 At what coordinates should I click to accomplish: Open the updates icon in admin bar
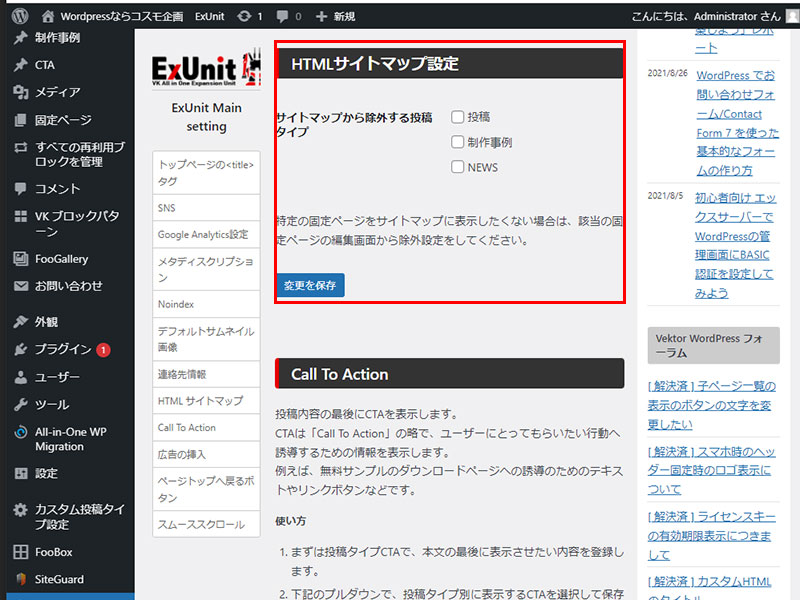pos(245,17)
